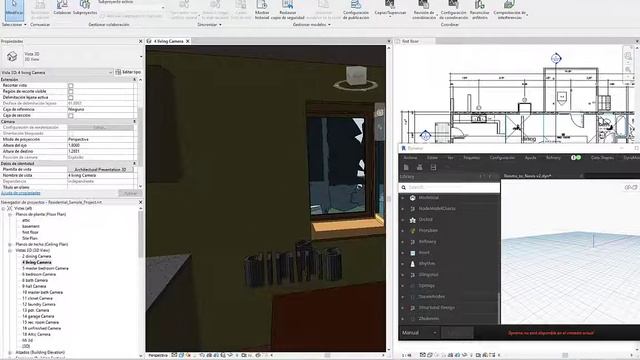This screenshot has height=360, width=640.
Task: Open the Seleccionar panel dropdown
Action: tap(14, 24)
